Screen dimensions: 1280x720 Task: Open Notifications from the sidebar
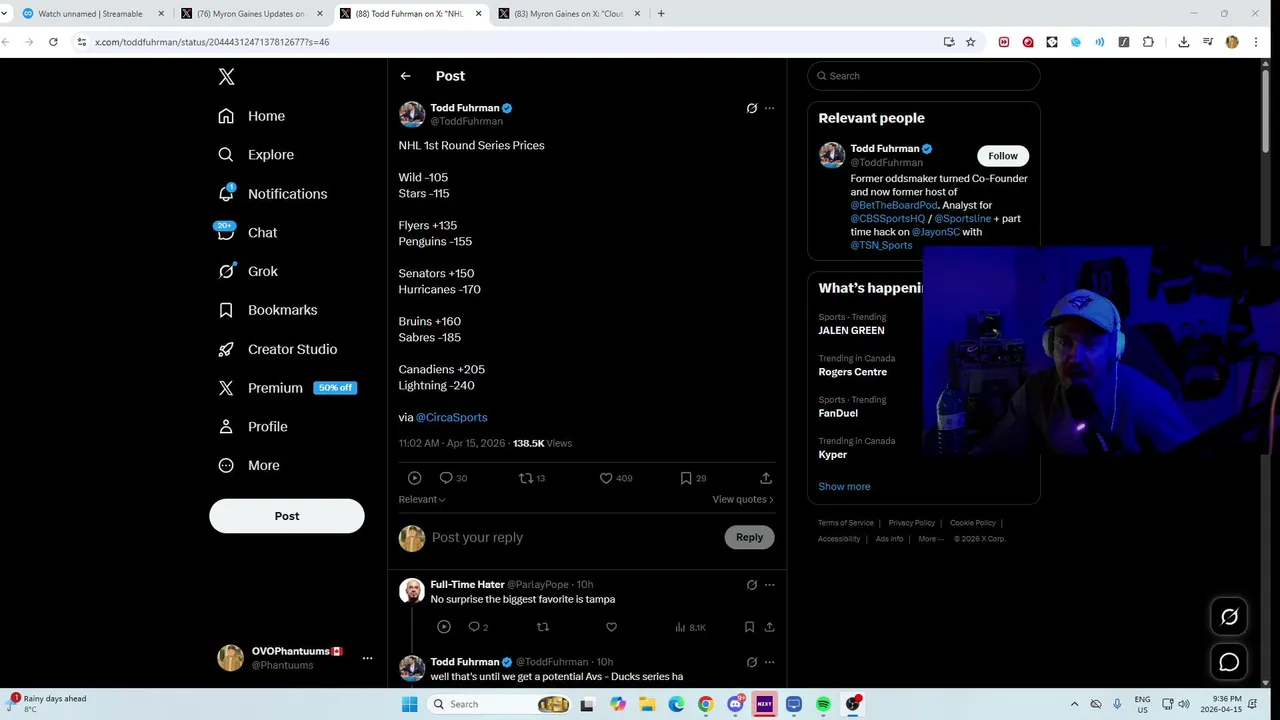[x=272, y=194]
